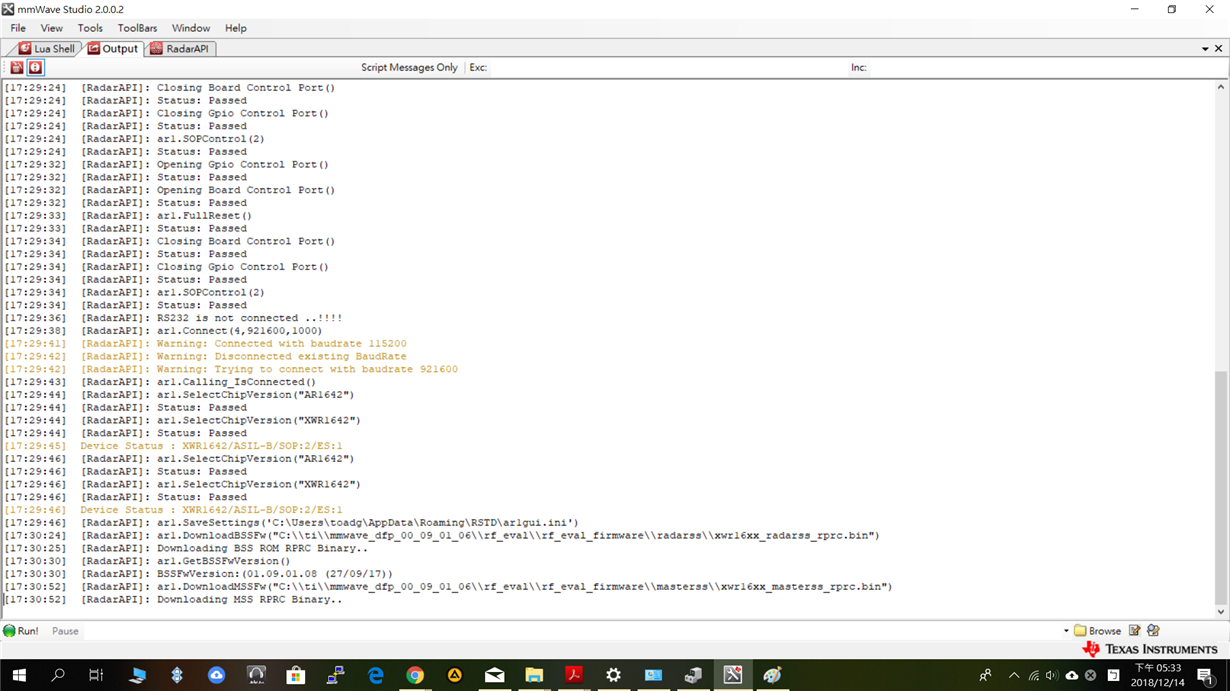1230x691 pixels.
Task: Click the ar1.FullReset() log line
Action: coord(128,215)
